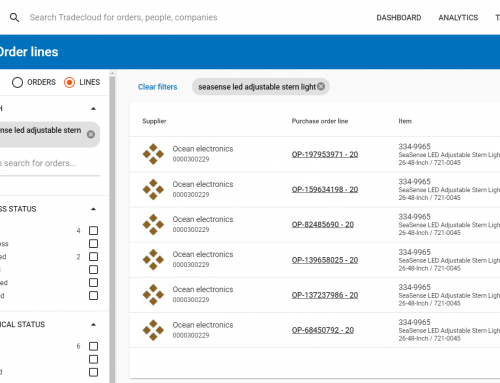500x383 pixels.
Task: Click the Item column header
Action: click(x=405, y=121)
